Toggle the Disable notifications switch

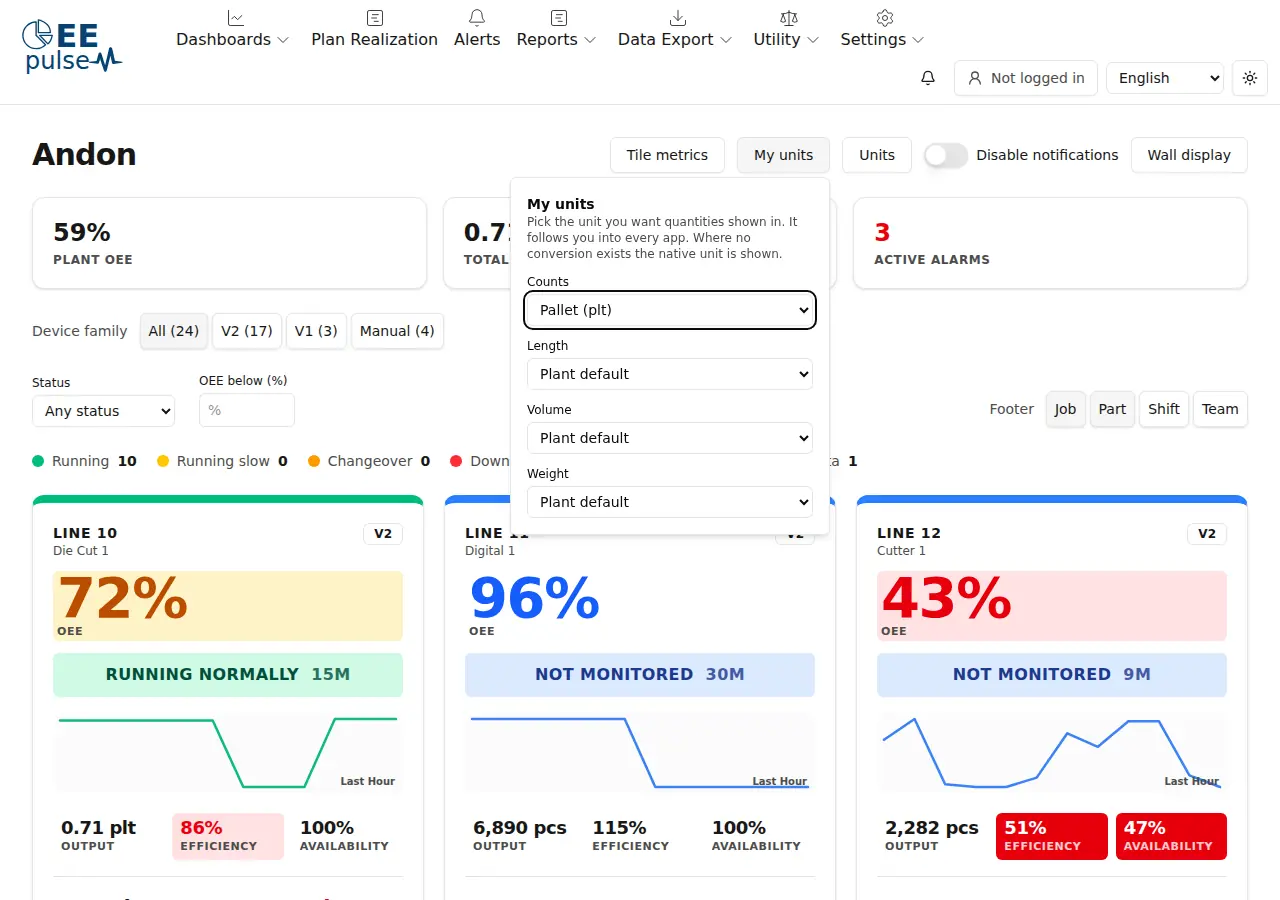click(945, 155)
